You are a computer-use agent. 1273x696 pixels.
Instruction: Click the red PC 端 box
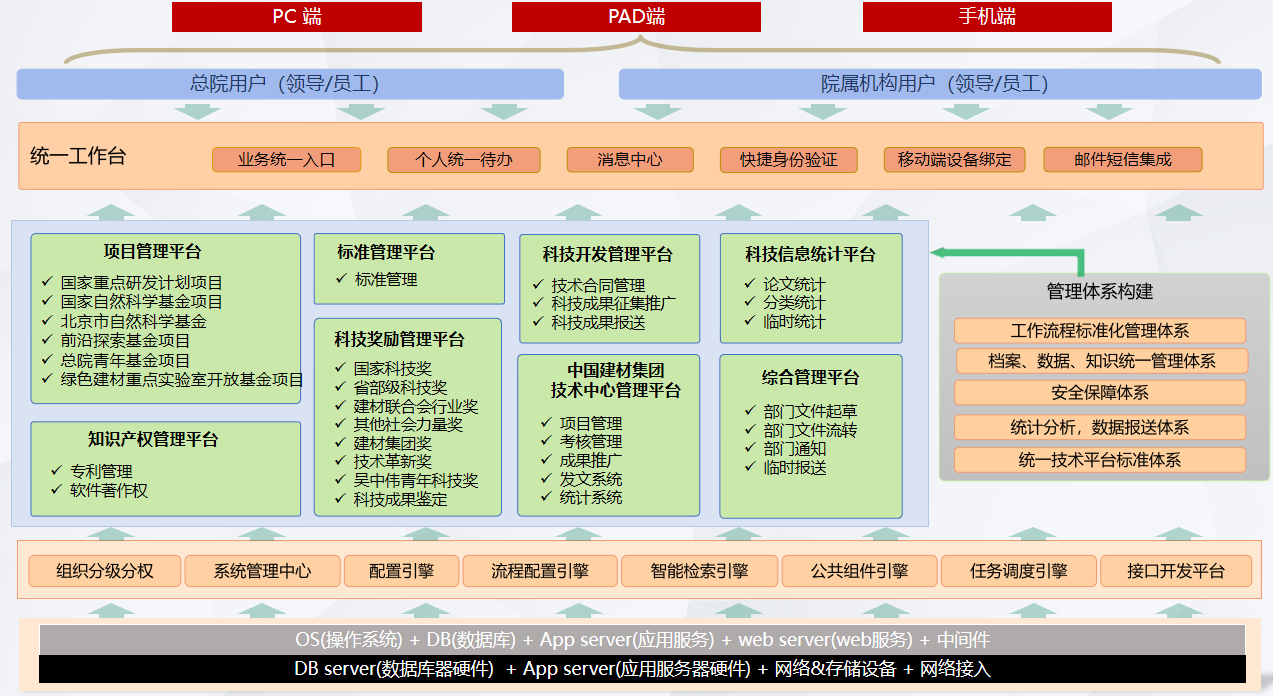[x=297, y=17]
